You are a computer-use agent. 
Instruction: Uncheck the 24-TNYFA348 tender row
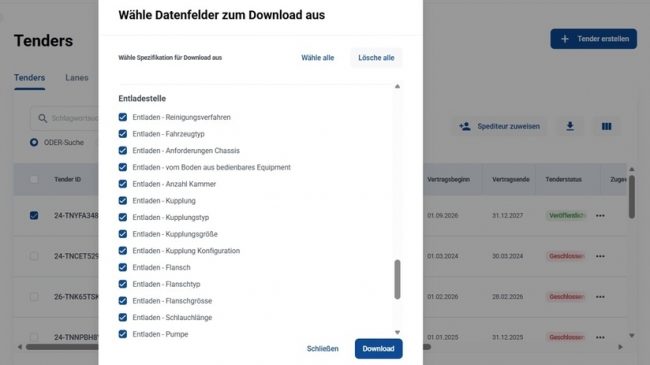point(34,215)
